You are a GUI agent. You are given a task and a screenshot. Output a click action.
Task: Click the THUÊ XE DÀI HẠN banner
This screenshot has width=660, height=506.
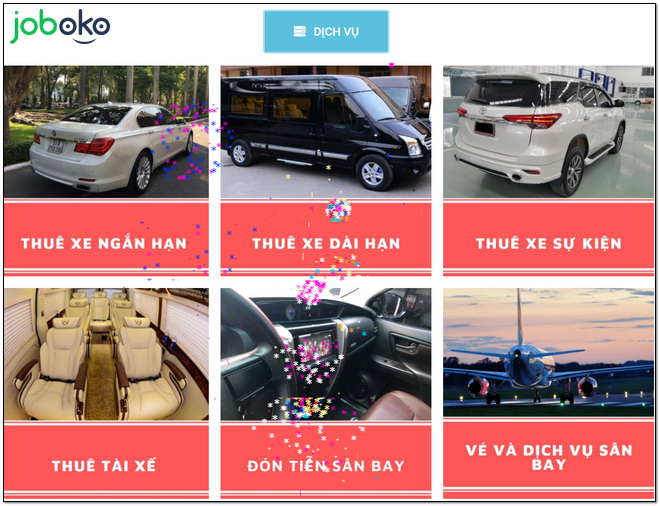[x=326, y=237]
